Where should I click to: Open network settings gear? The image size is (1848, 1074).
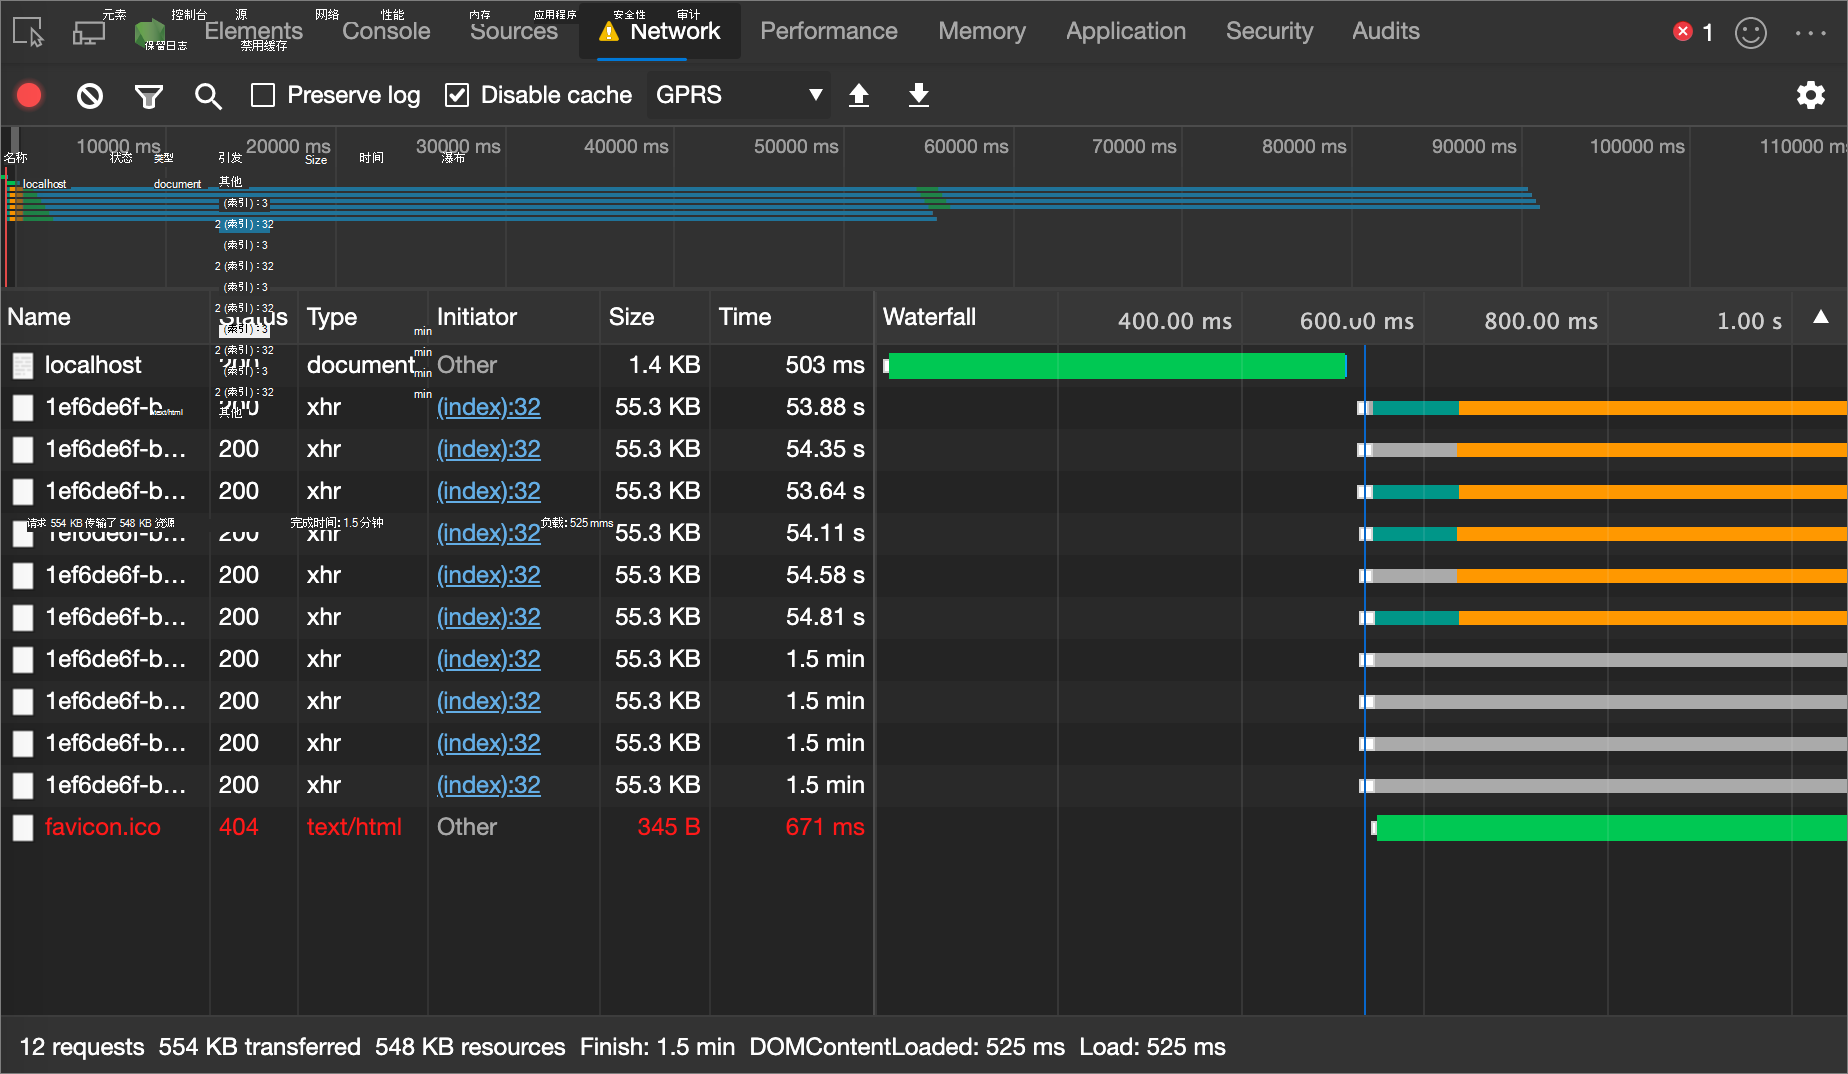tap(1811, 95)
